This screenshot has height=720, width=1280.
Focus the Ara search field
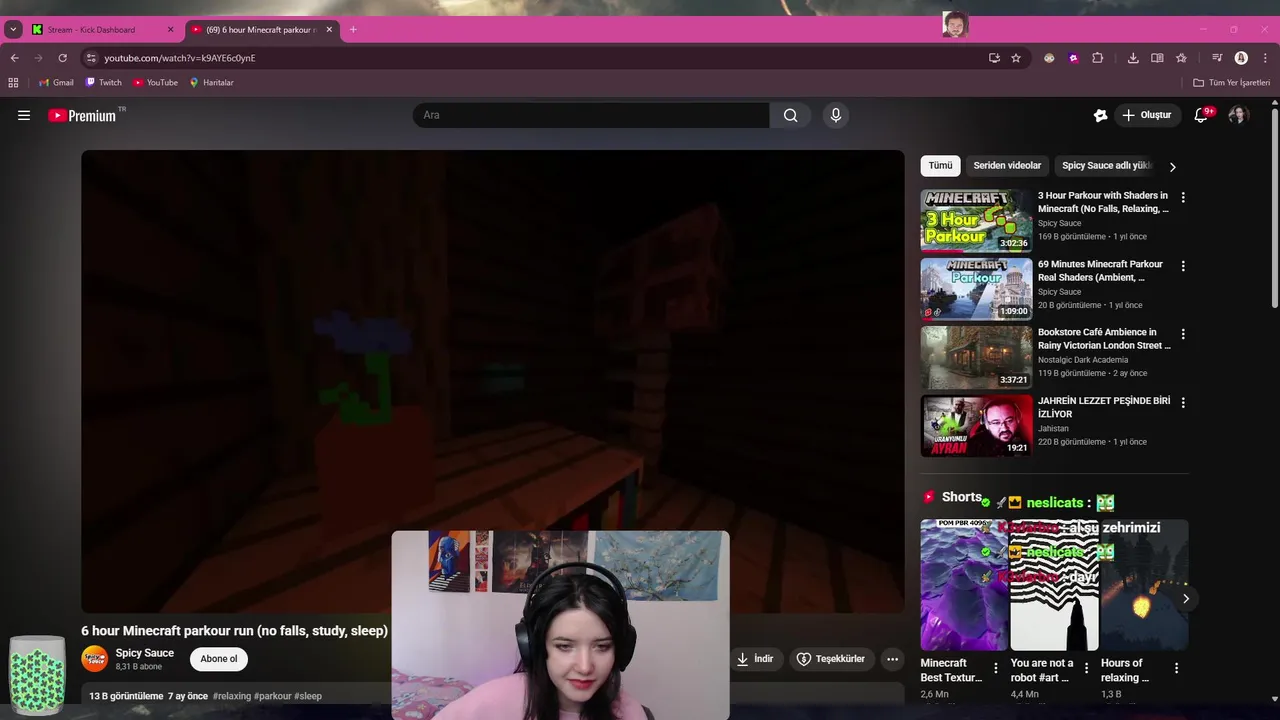(591, 115)
